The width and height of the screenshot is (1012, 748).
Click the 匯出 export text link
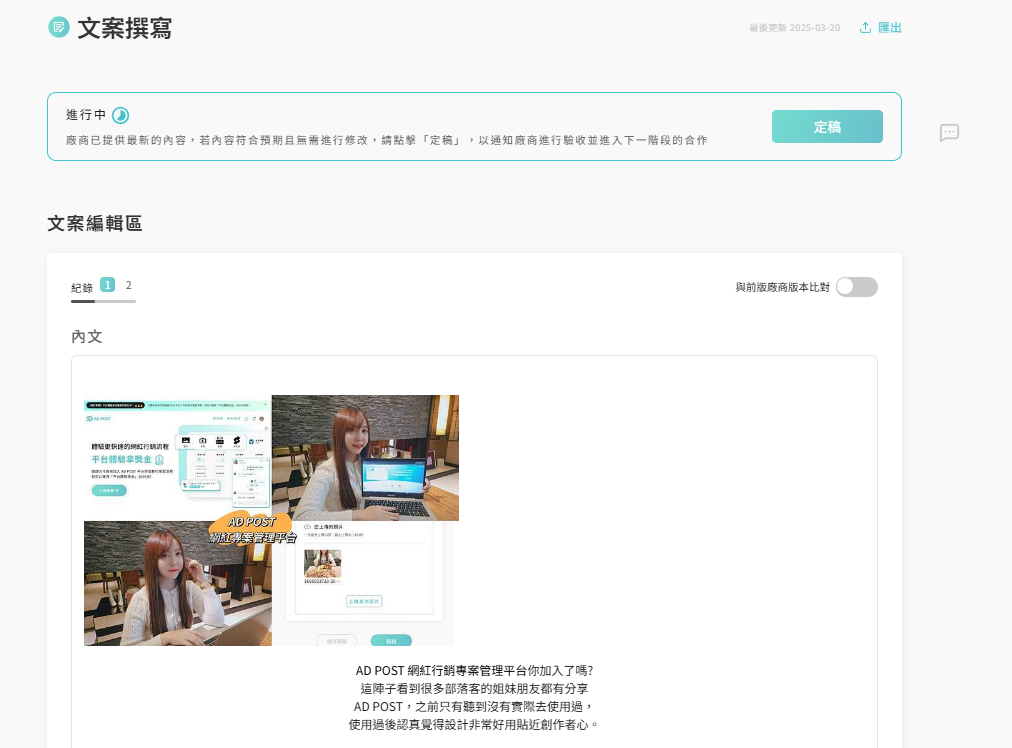(x=890, y=28)
